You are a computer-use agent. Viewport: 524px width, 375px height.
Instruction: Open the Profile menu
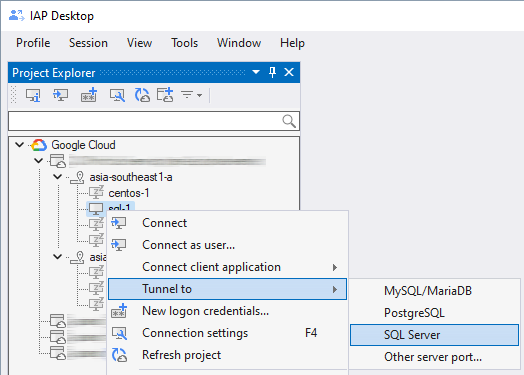[33, 43]
